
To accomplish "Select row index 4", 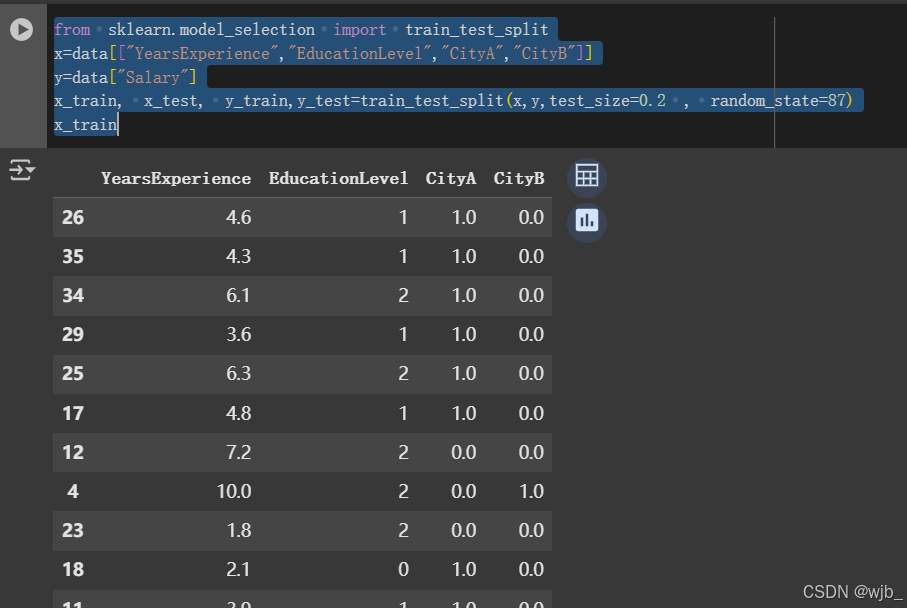I will pos(73,491).
